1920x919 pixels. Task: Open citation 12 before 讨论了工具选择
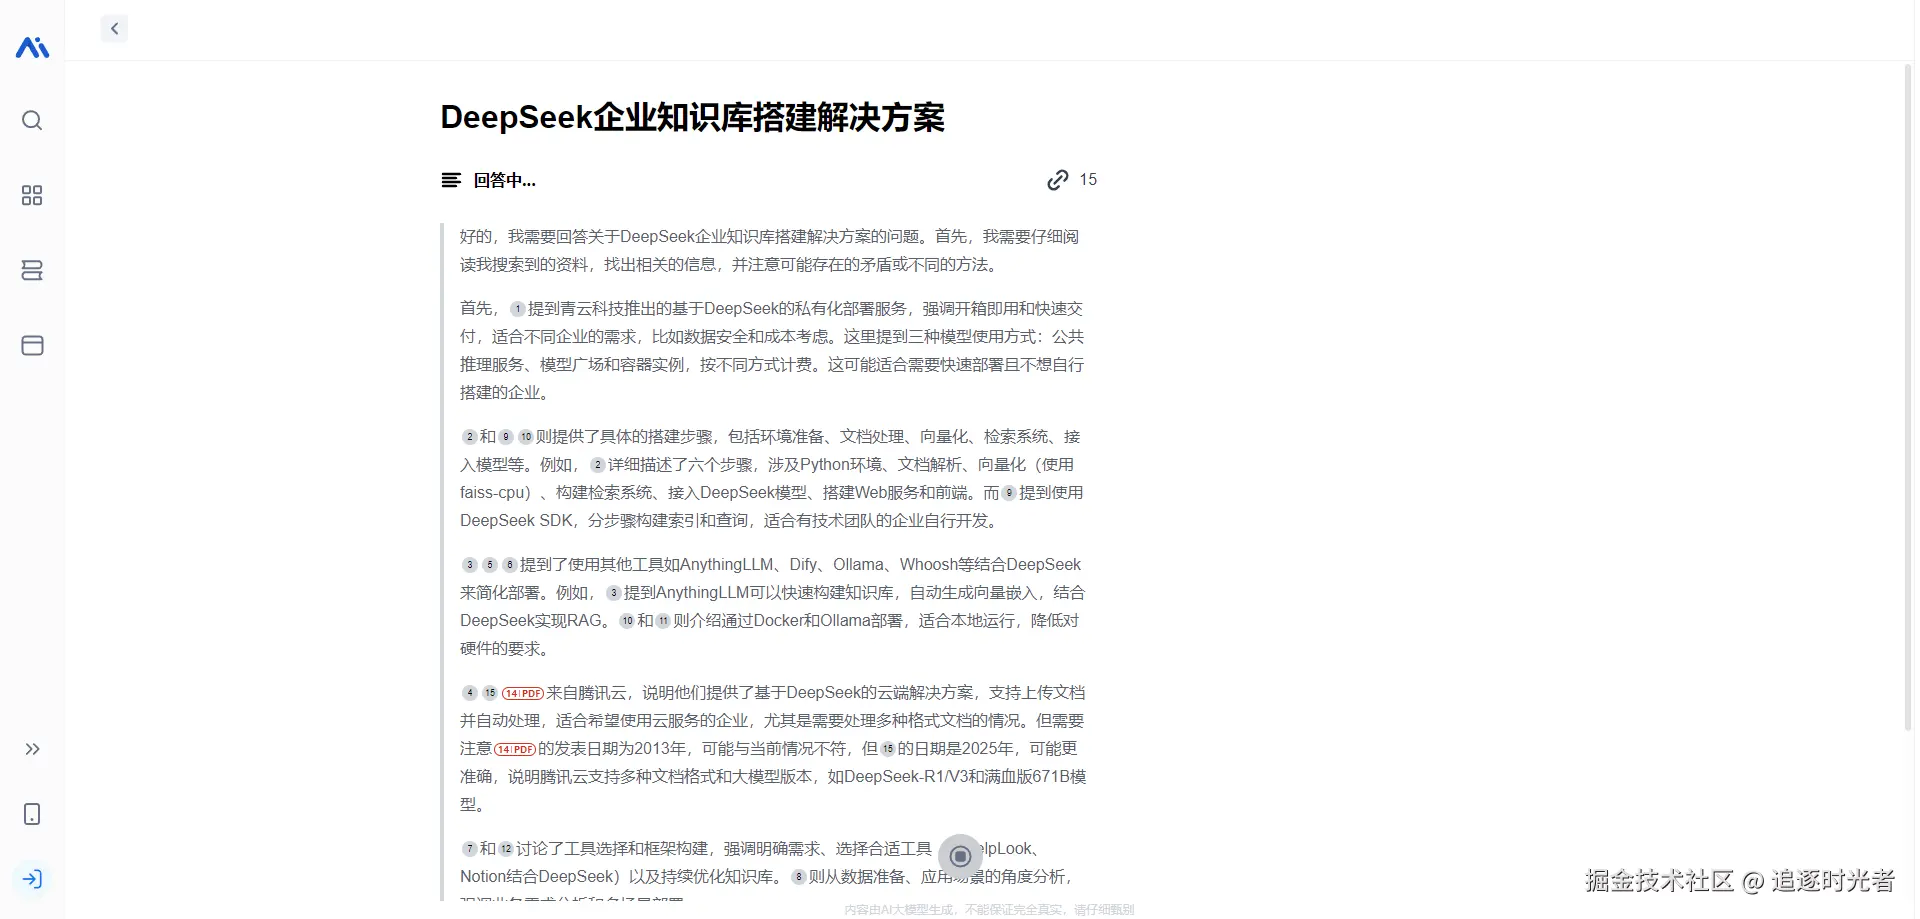pos(505,849)
